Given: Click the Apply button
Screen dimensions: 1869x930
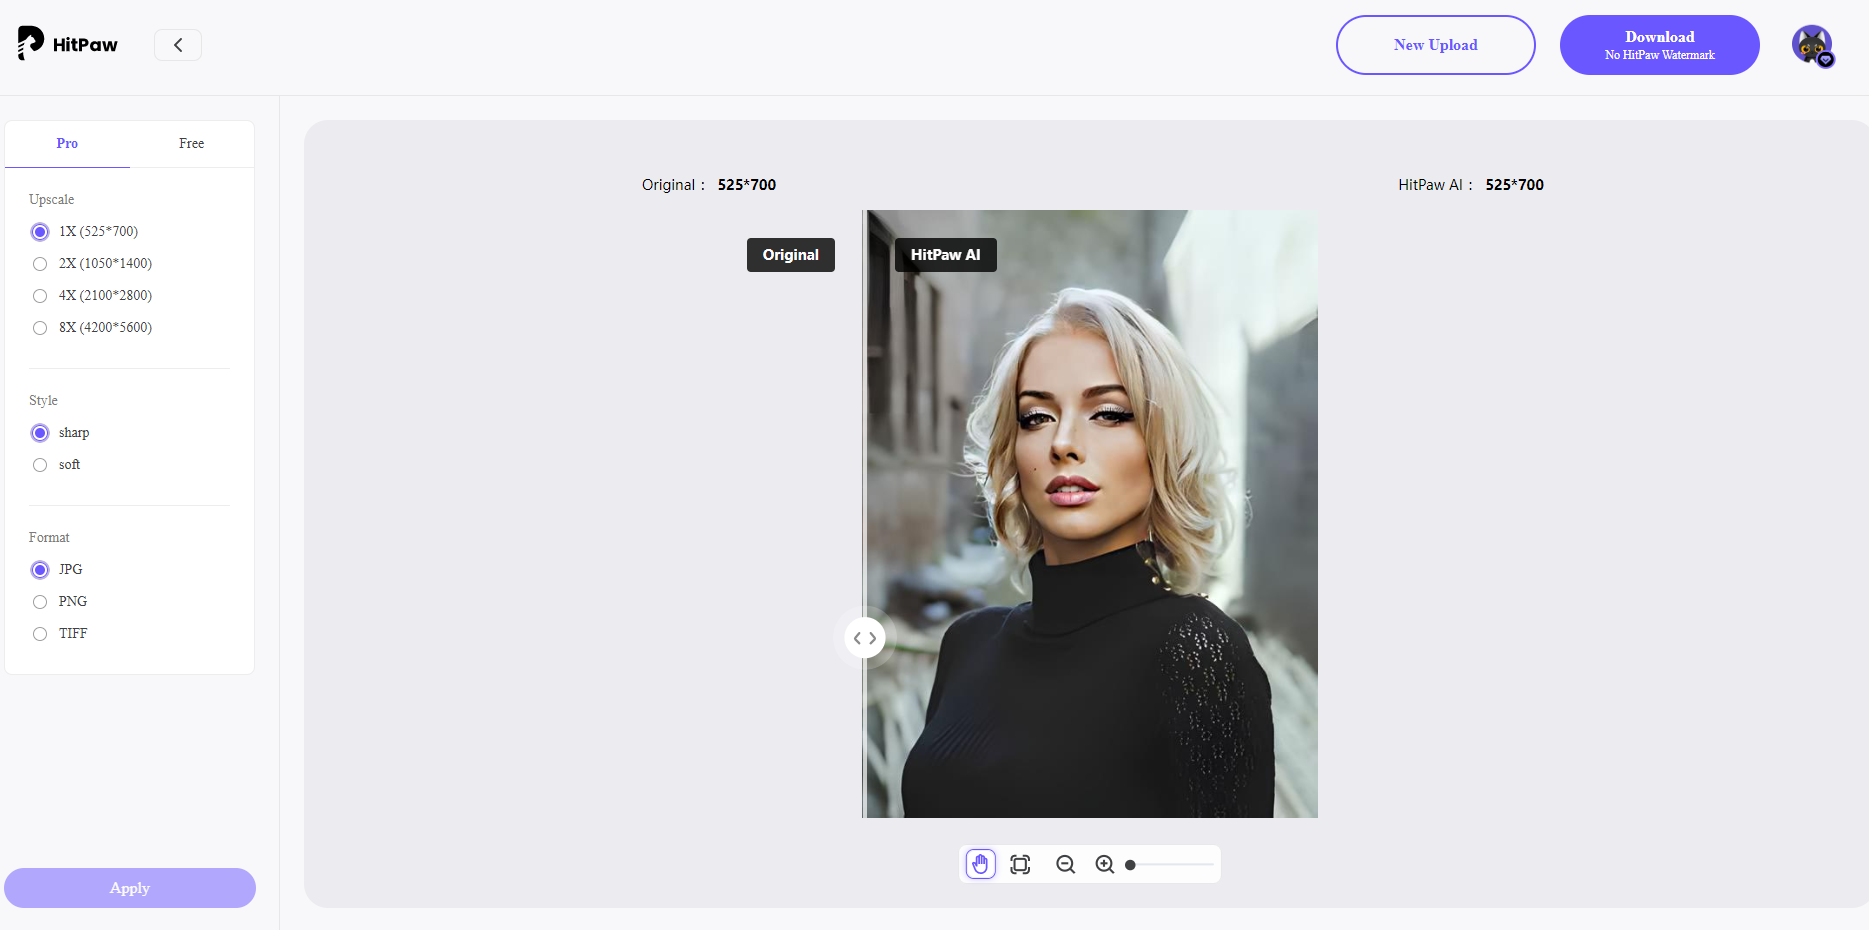Looking at the screenshot, I should [130, 888].
